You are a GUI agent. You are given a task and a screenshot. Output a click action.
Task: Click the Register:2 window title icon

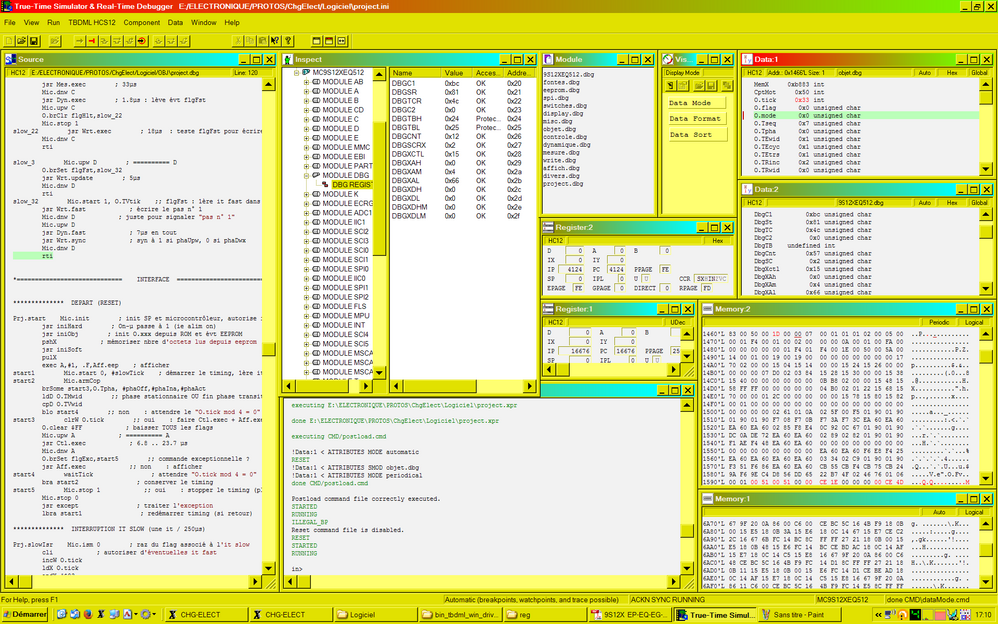click(x=548, y=227)
